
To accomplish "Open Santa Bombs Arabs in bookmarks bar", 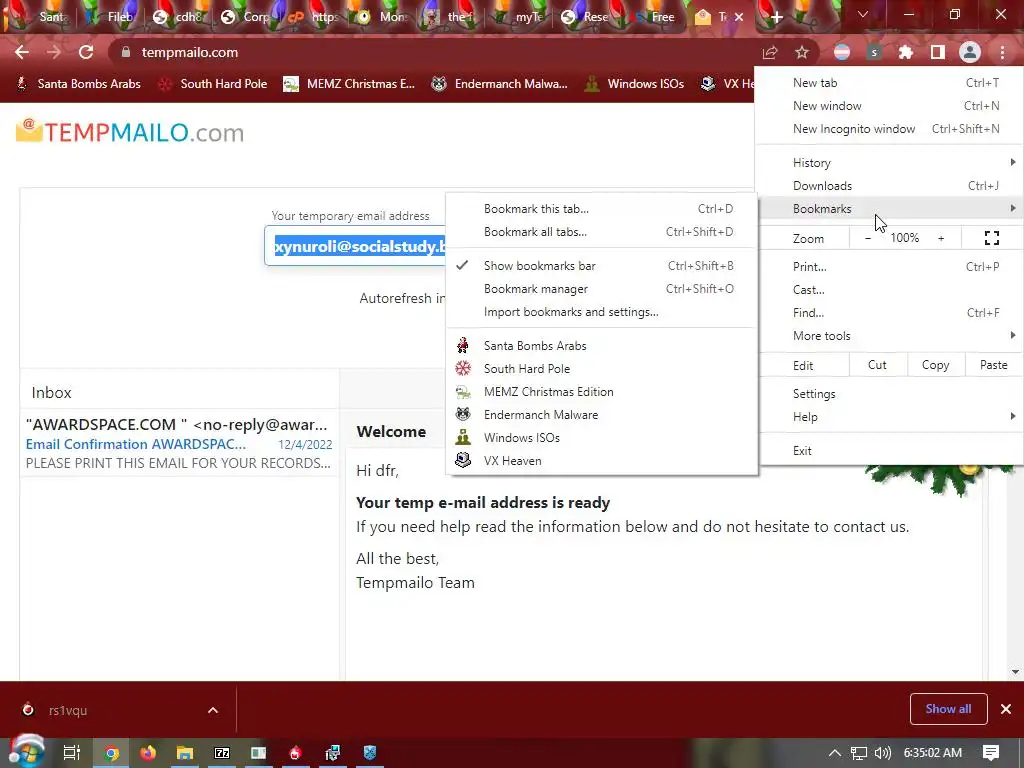I will point(78,84).
